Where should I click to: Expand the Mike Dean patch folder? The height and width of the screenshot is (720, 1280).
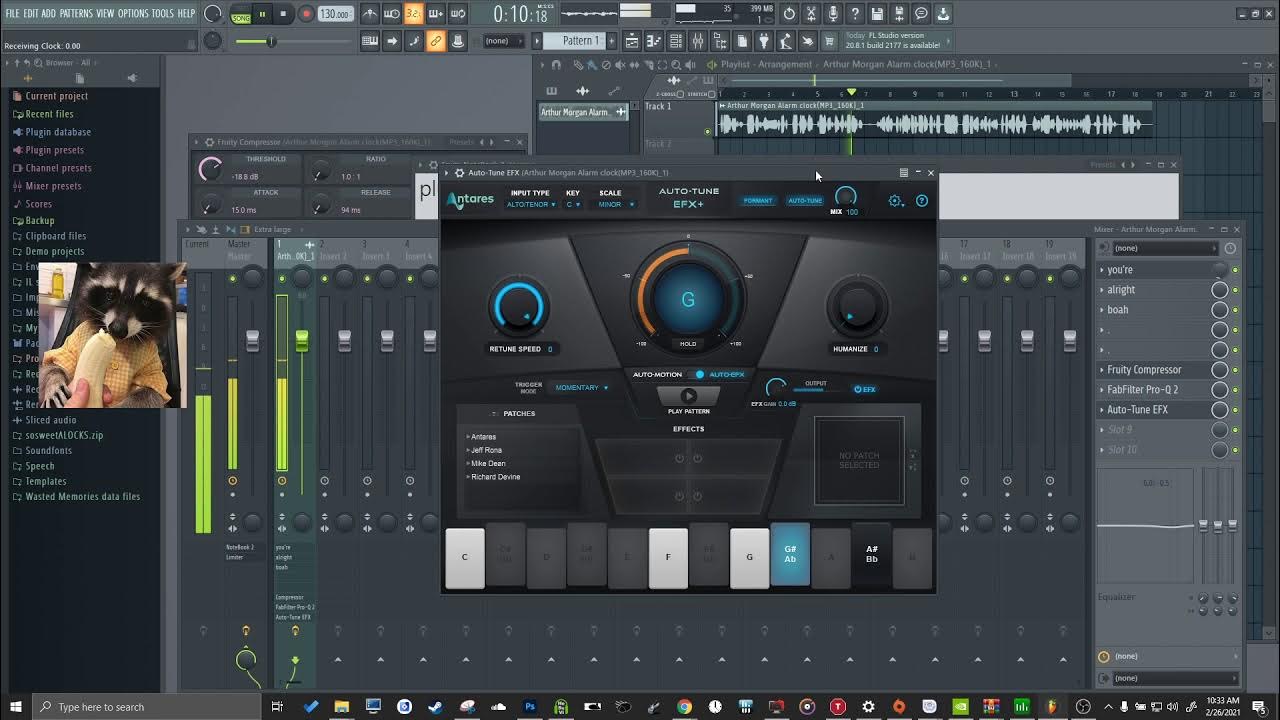486,463
